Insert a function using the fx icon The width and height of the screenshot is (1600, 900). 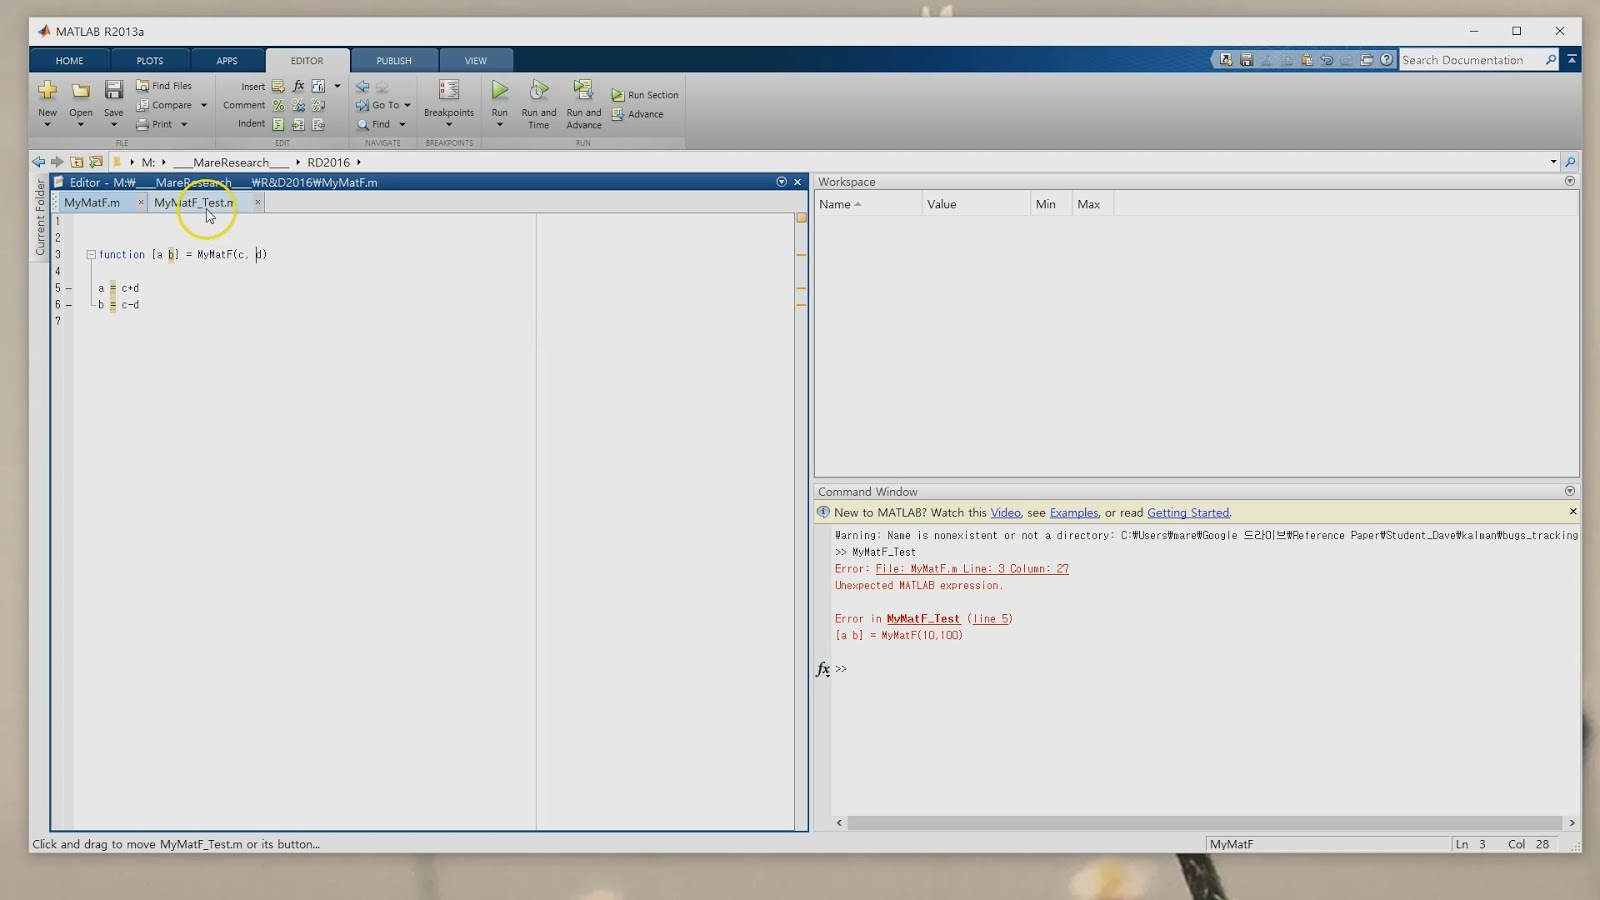point(298,86)
